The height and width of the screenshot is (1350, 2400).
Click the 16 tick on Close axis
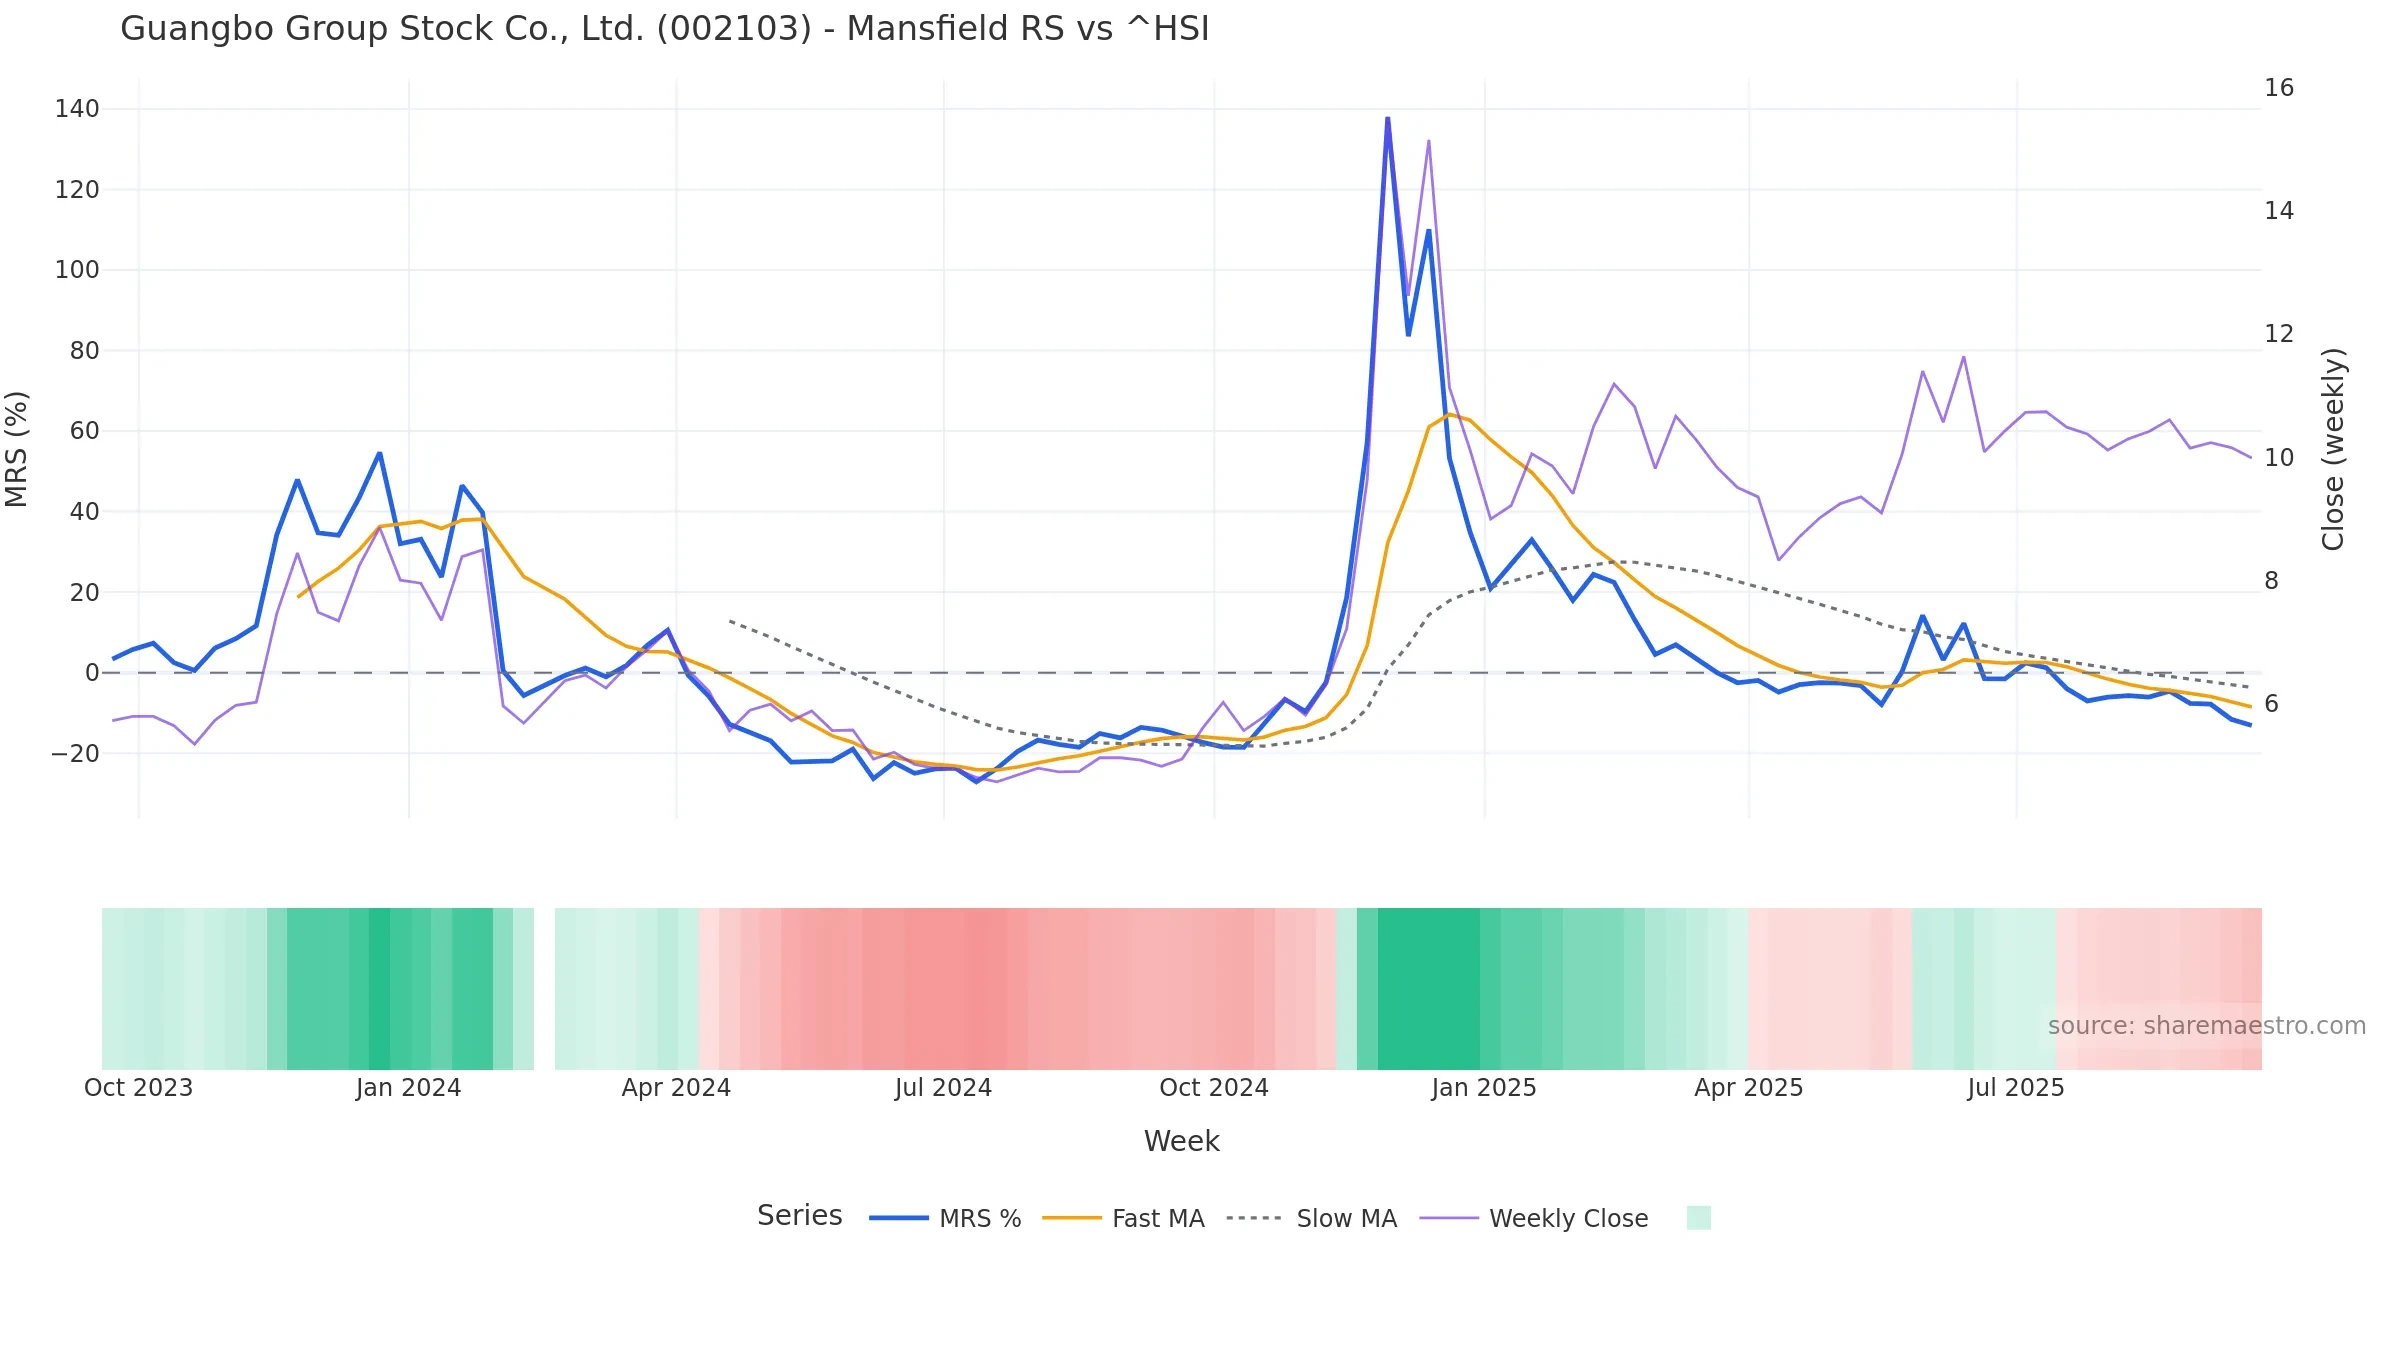pos(2279,88)
